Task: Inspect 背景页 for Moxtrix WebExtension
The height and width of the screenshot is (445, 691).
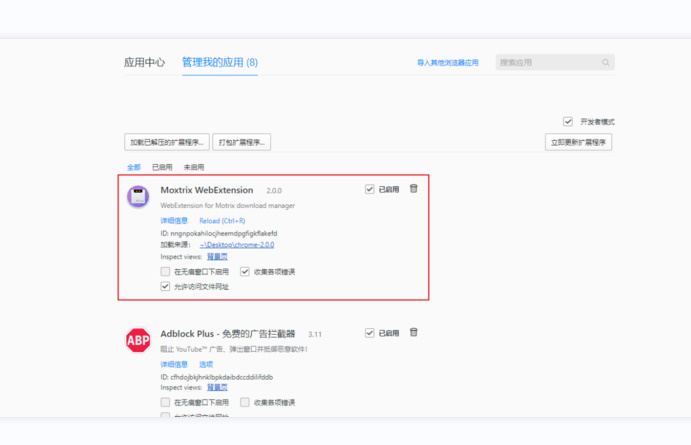Action: click(x=217, y=257)
